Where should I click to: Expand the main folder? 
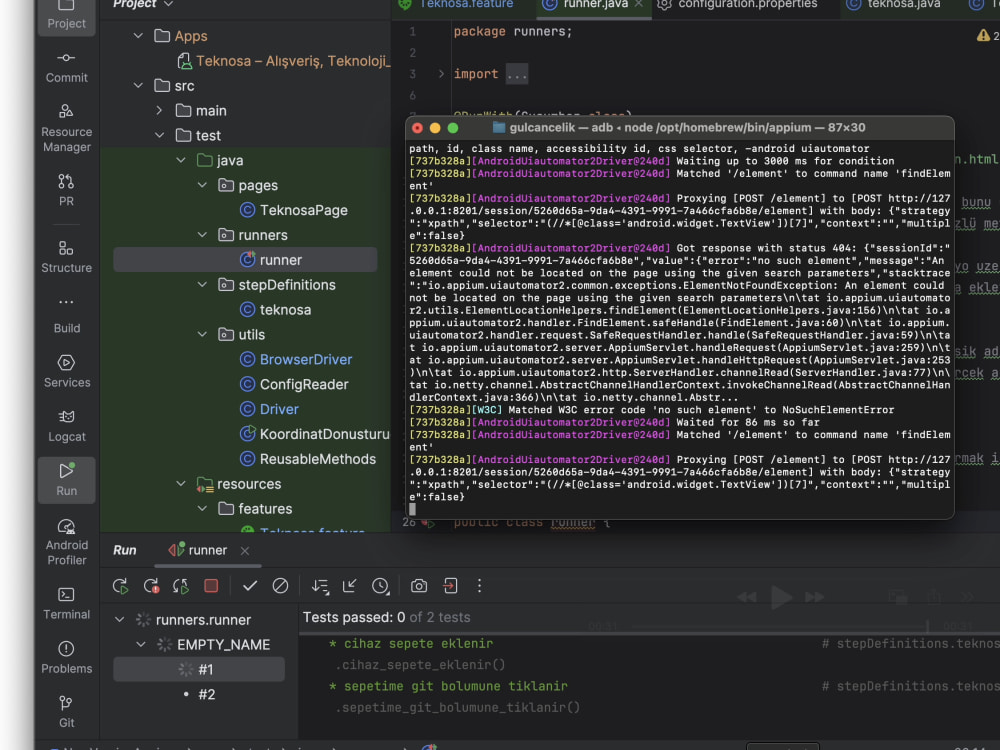pyautogui.click(x=159, y=110)
